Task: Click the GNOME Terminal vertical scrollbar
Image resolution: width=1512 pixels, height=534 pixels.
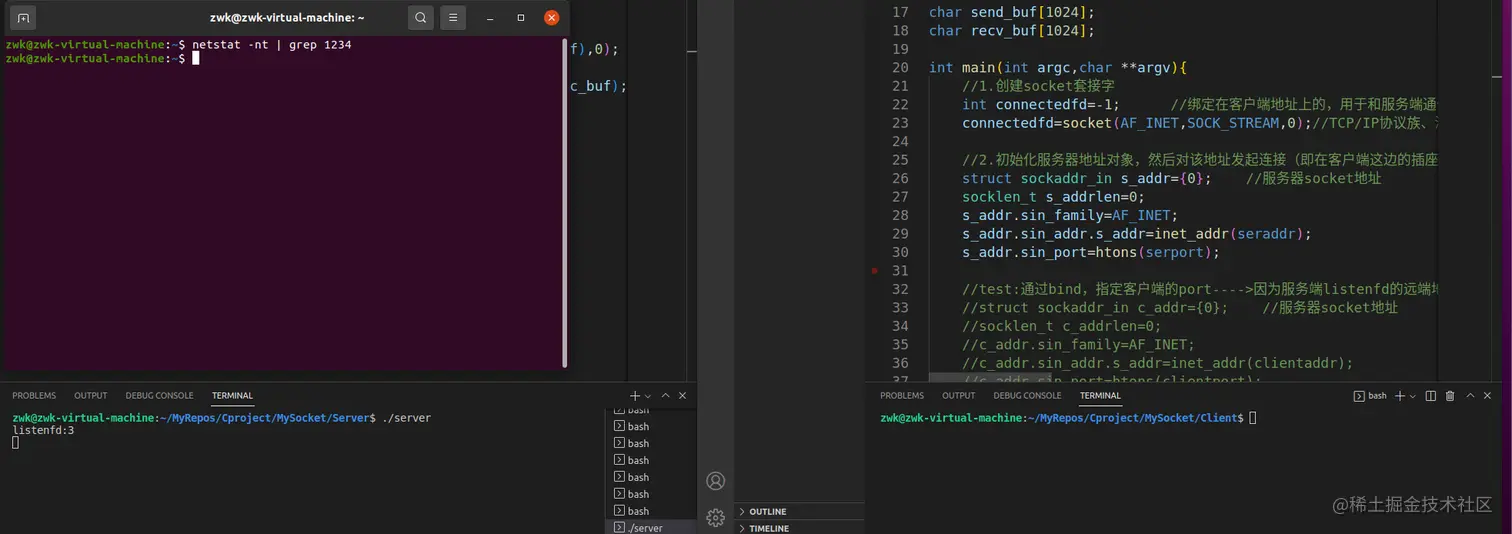Action: [565, 204]
